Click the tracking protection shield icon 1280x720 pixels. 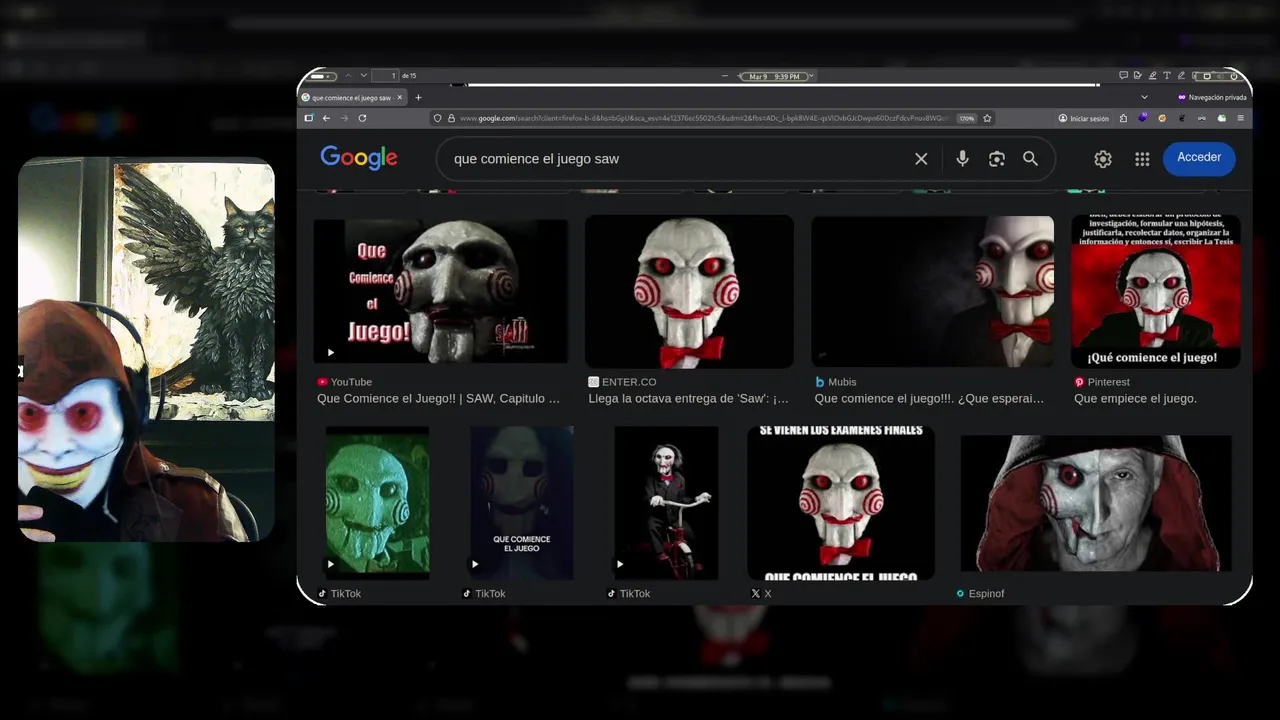[437, 118]
